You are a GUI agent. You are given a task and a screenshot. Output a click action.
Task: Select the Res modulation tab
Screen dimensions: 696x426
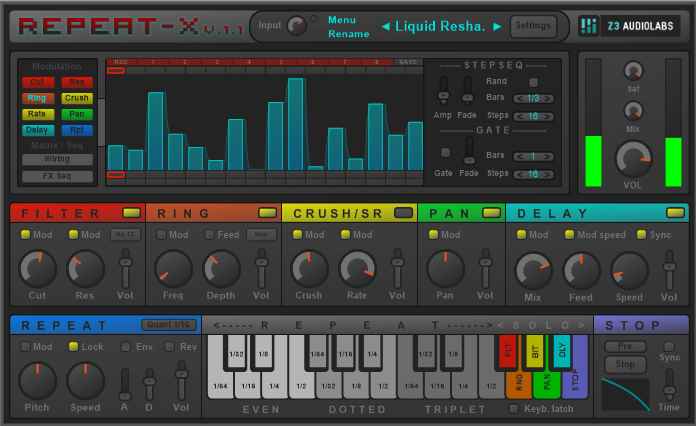tap(77, 82)
